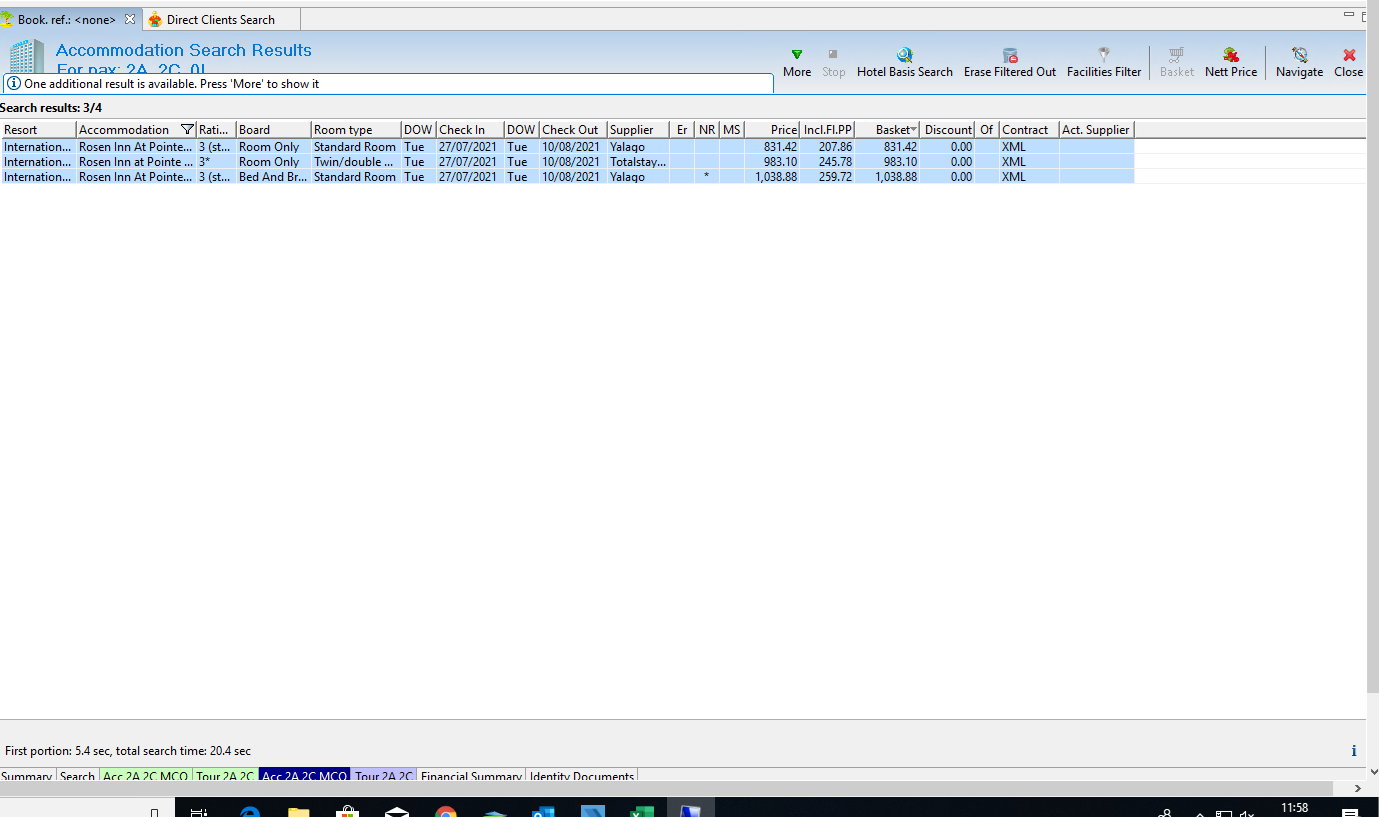Select the 831.42 price cell
The width and height of the screenshot is (1379, 817).
(772, 147)
